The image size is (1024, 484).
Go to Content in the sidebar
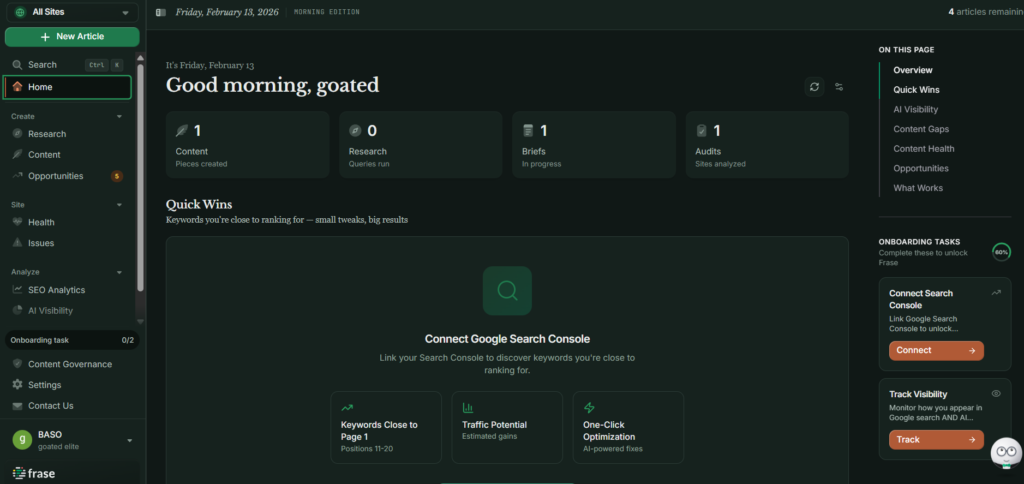point(44,155)
